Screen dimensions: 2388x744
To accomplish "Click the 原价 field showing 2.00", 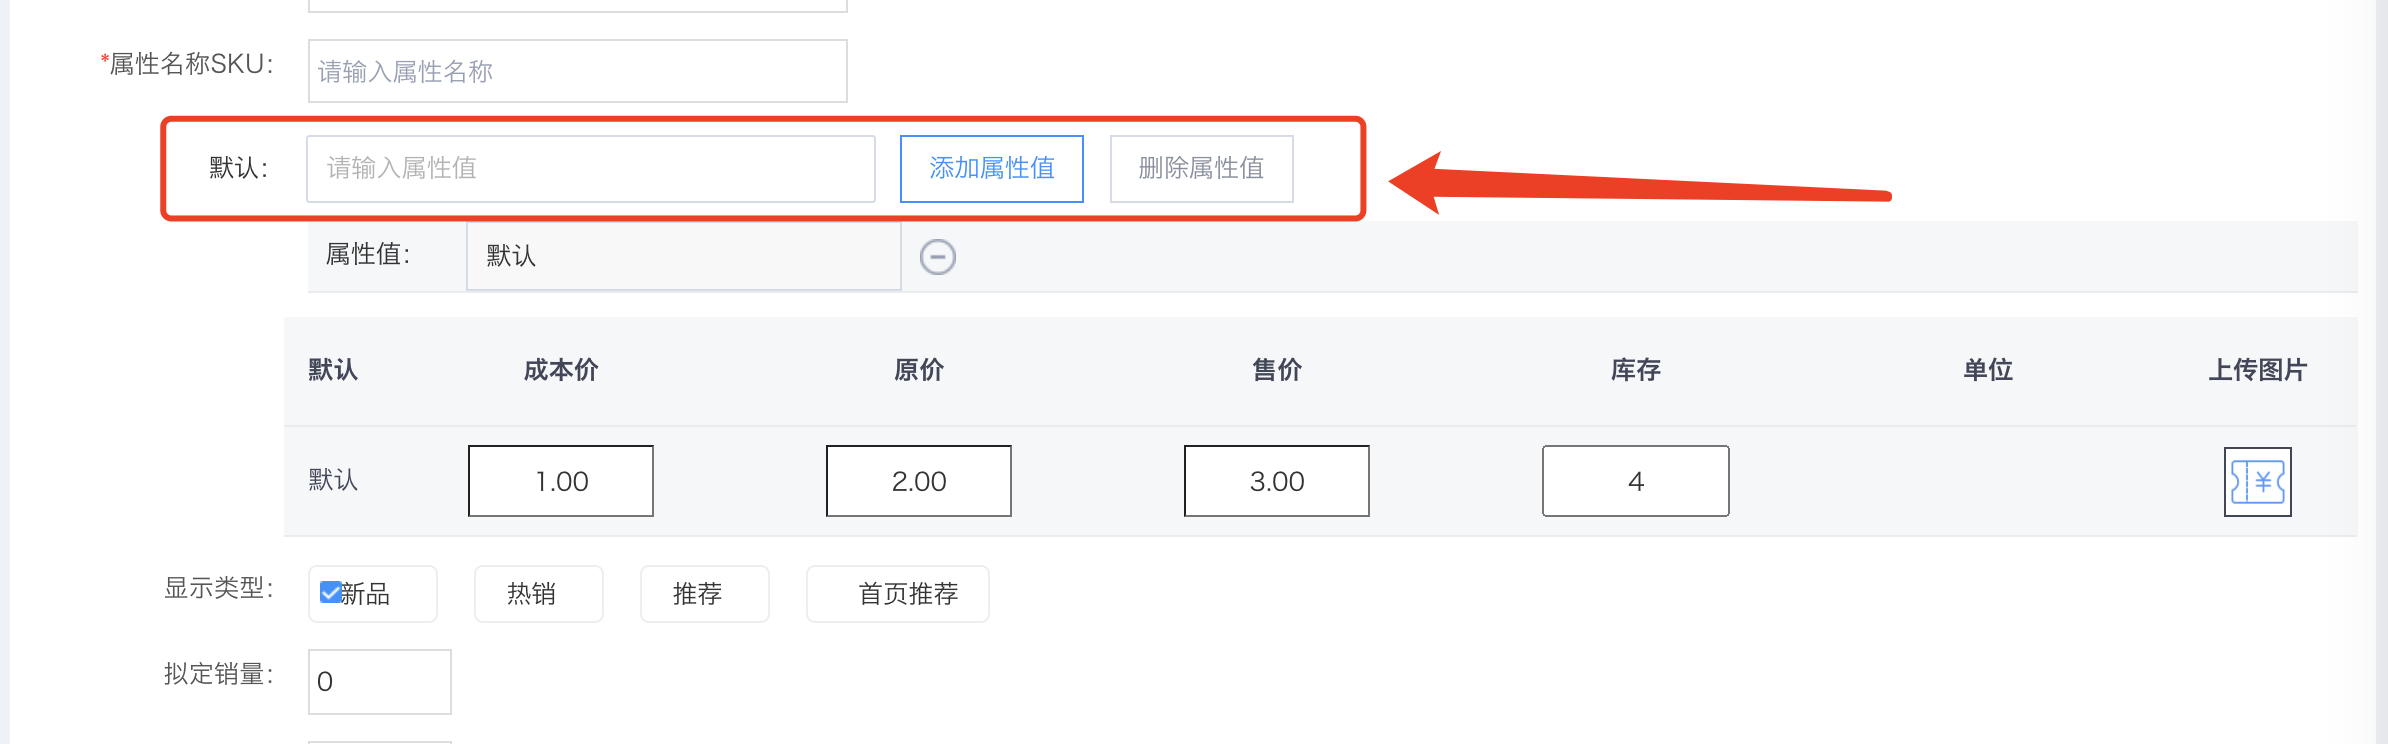I will (x=919, y=481).
